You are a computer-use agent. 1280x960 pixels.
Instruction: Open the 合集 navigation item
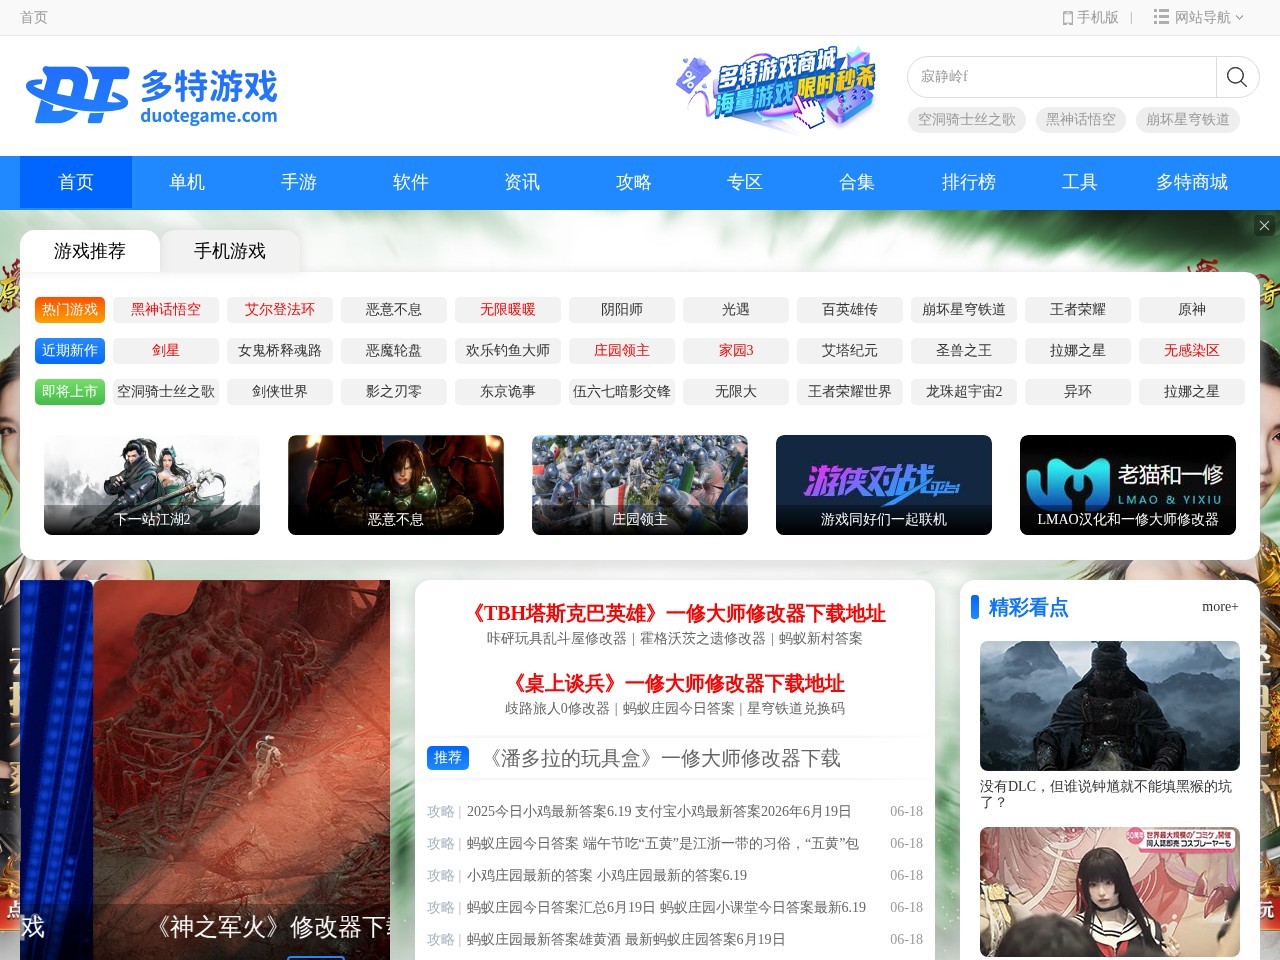(x=857, y=182)
